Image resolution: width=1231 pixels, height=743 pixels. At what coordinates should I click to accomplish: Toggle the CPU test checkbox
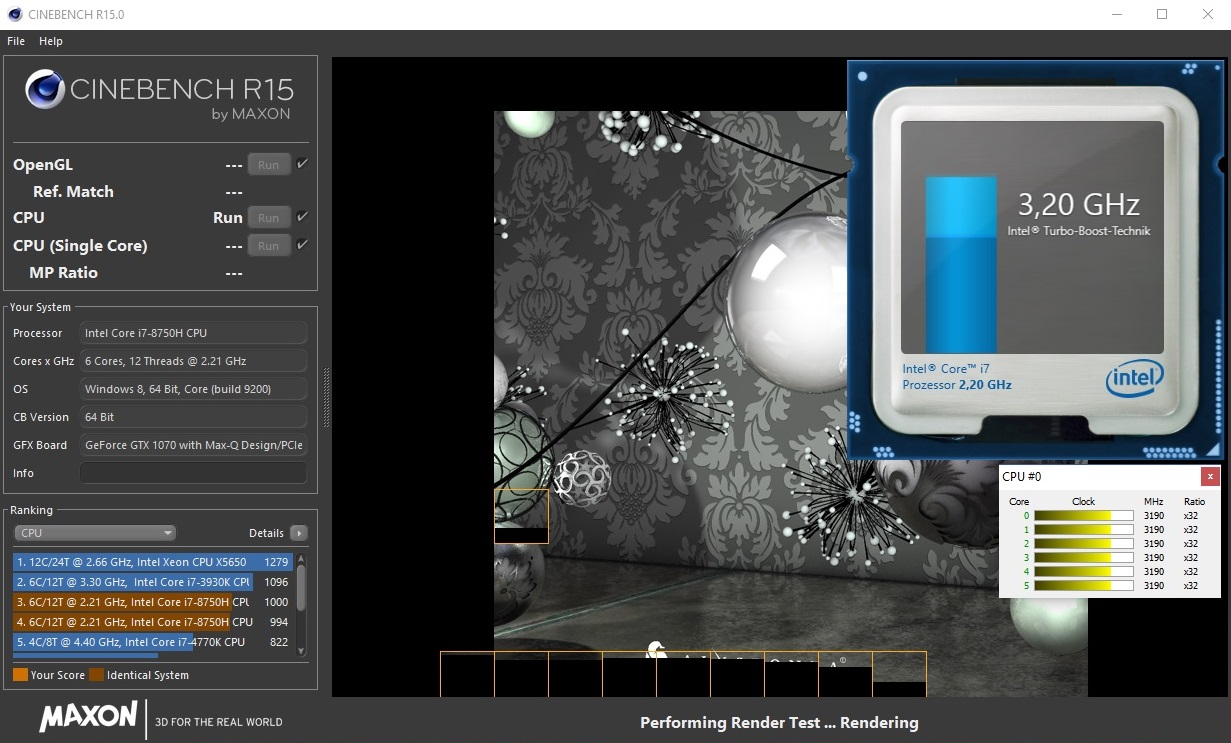302,217
